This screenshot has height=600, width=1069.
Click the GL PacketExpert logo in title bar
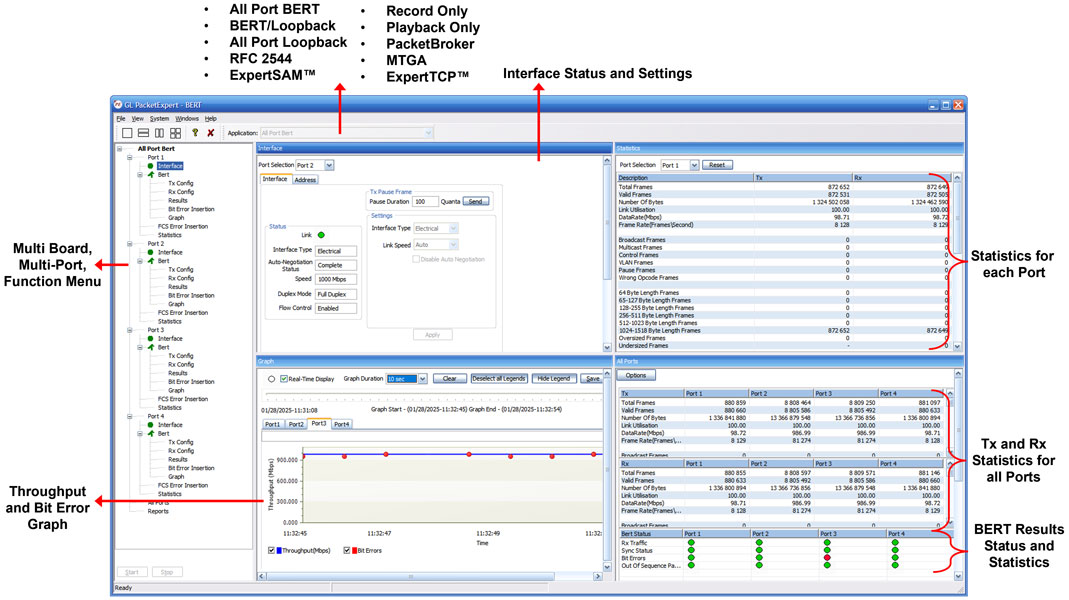(117, 105)
